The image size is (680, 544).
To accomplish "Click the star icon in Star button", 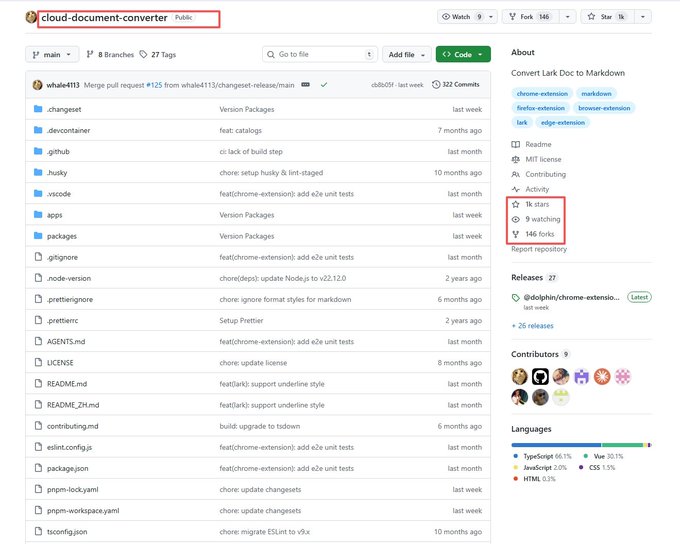I will click(x=591, y=17).
